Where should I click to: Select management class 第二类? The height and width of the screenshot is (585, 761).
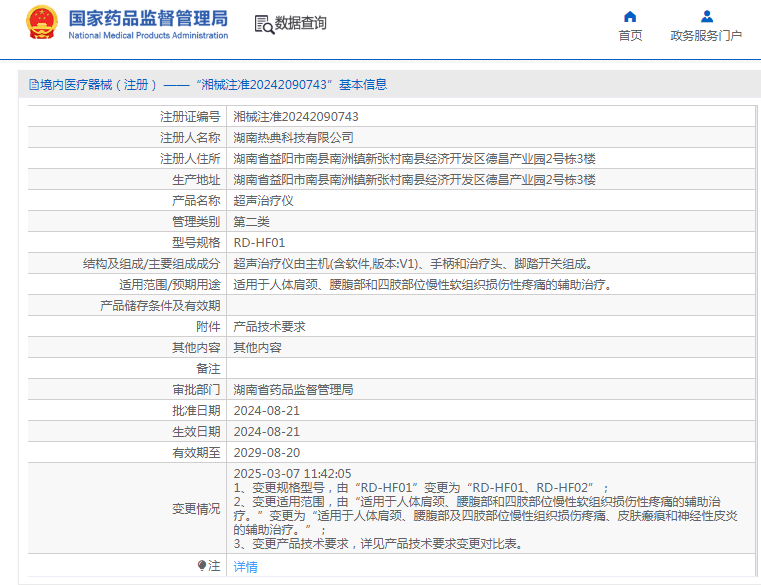251,222
